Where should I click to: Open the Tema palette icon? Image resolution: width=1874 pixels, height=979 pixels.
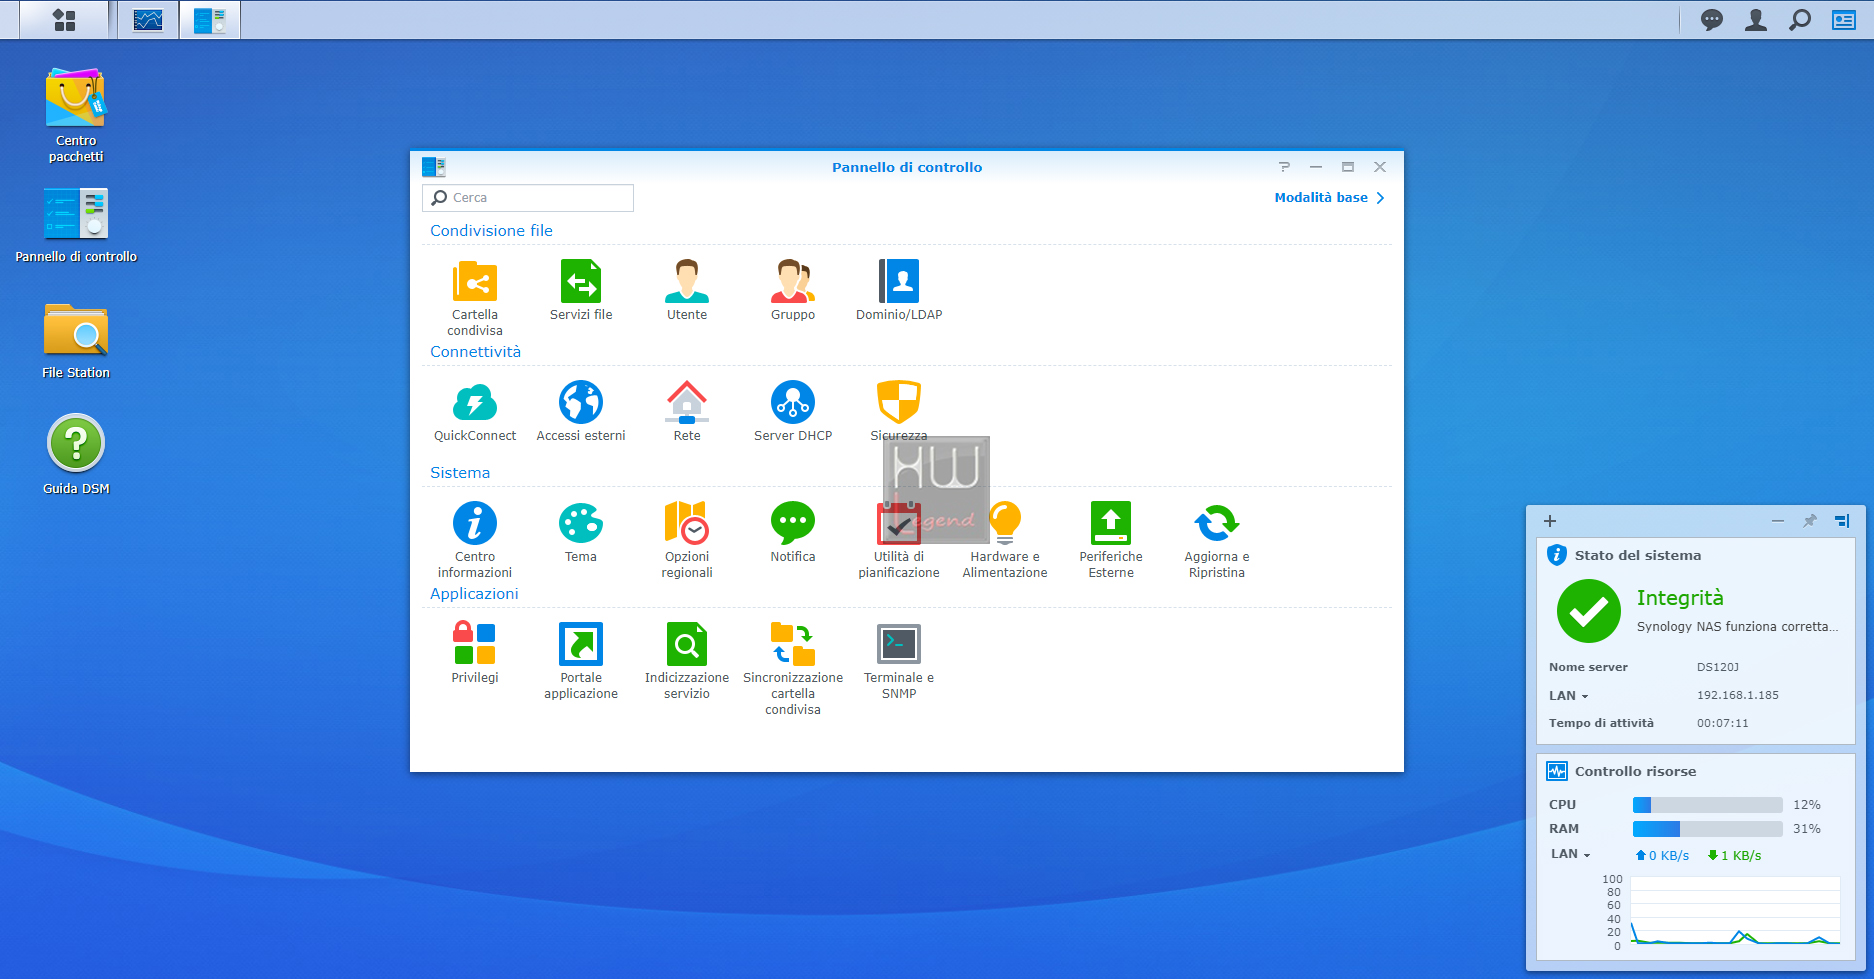[581, 523]
